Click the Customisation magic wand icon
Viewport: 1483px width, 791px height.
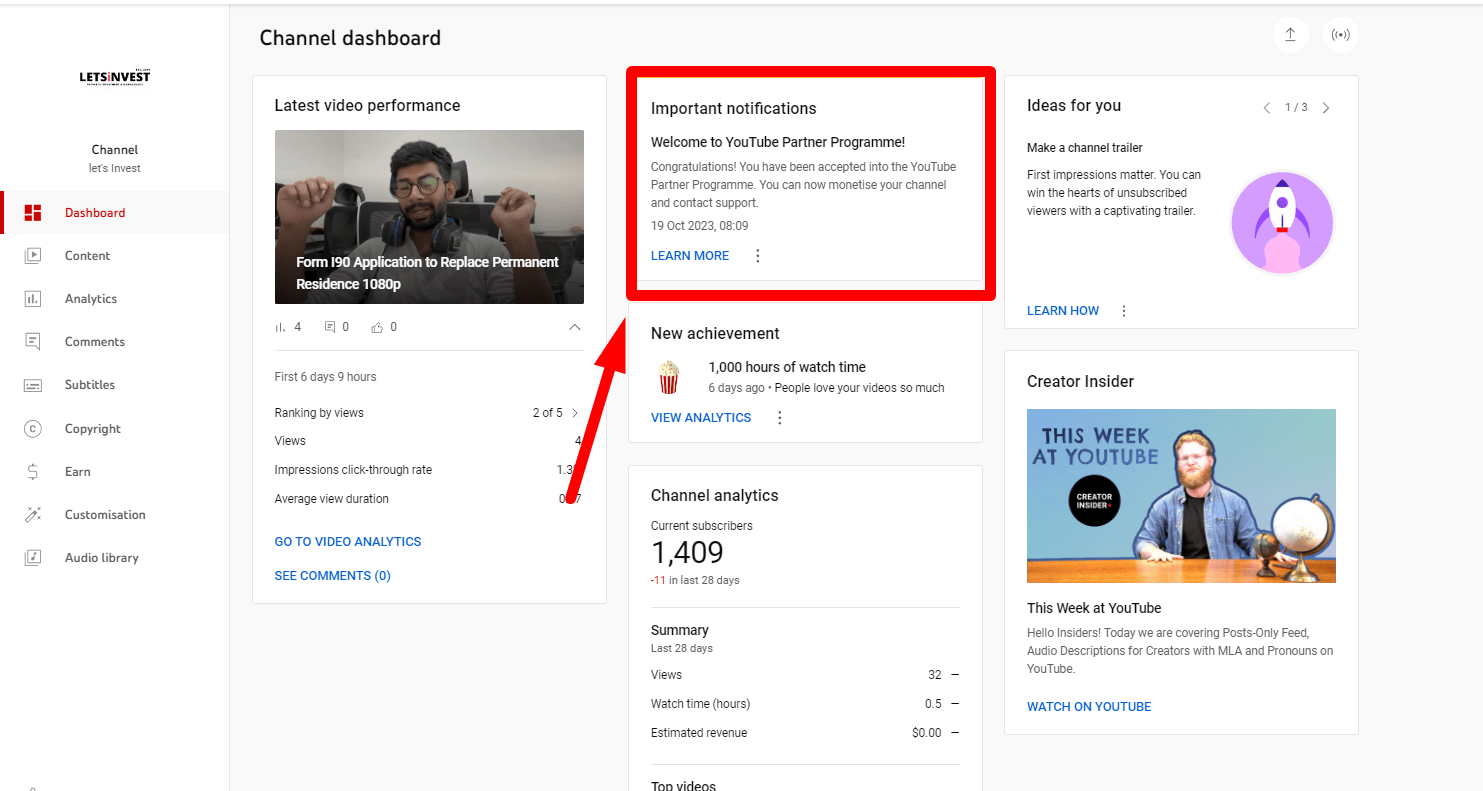click(33, 515)
